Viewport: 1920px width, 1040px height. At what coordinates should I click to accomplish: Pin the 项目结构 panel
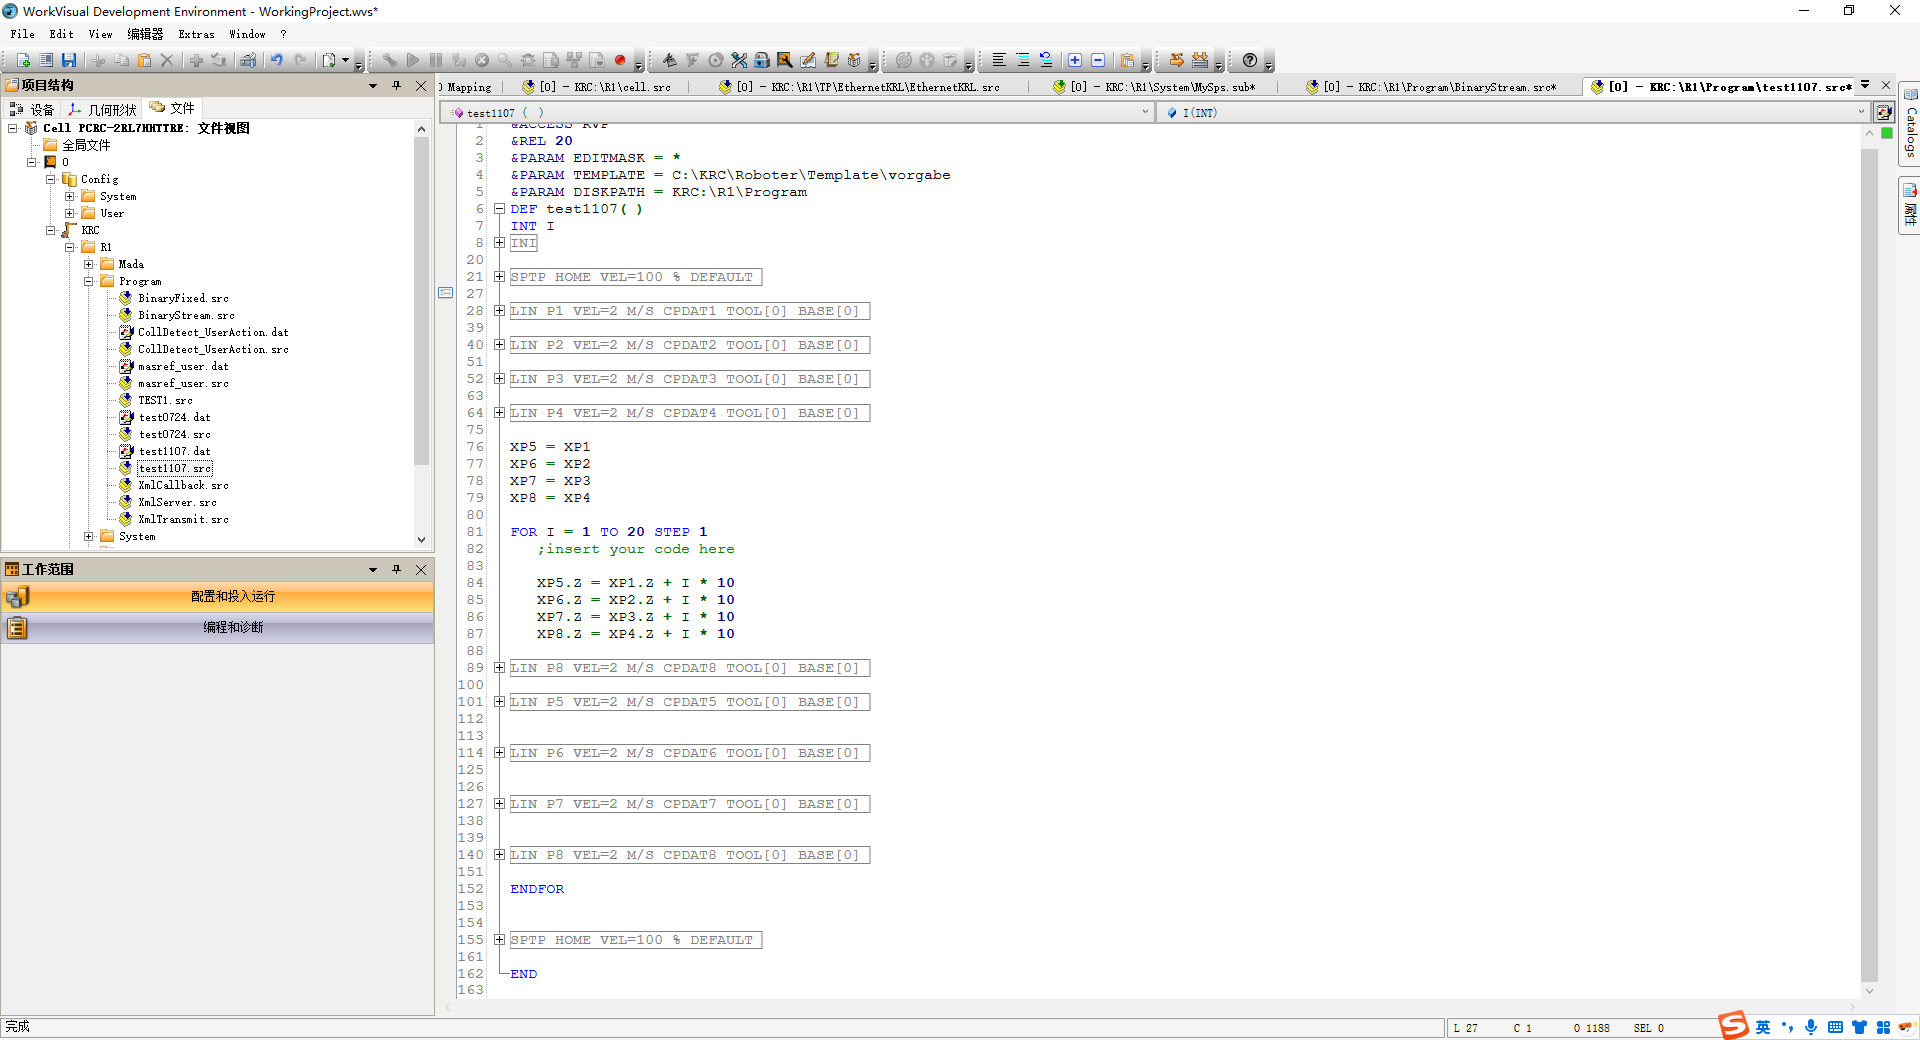tap(397, 85)
